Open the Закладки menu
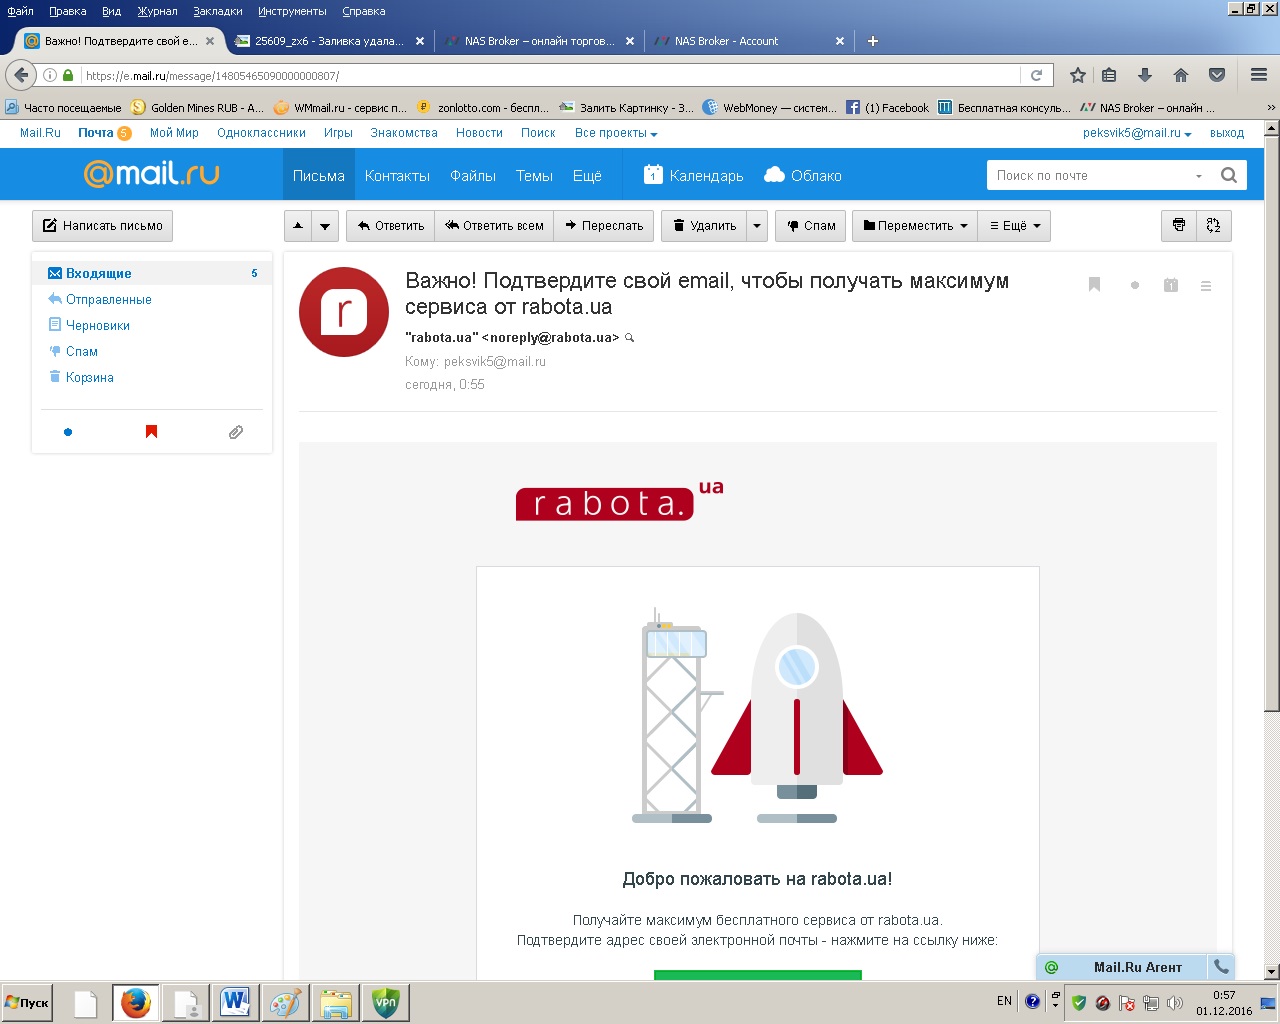 (218, 11)
